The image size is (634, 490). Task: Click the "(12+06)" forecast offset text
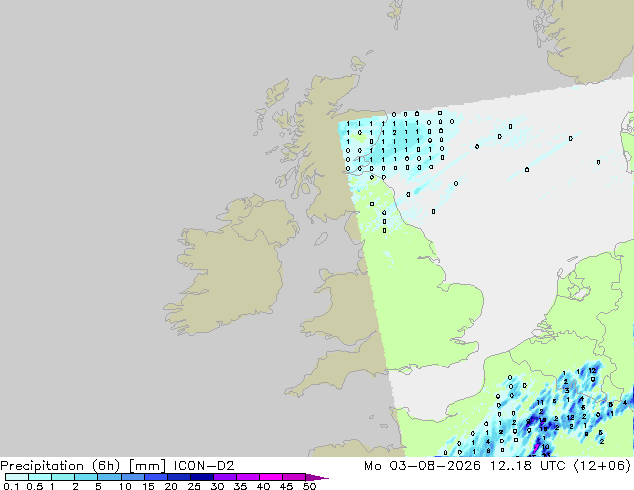click(602, 466)
